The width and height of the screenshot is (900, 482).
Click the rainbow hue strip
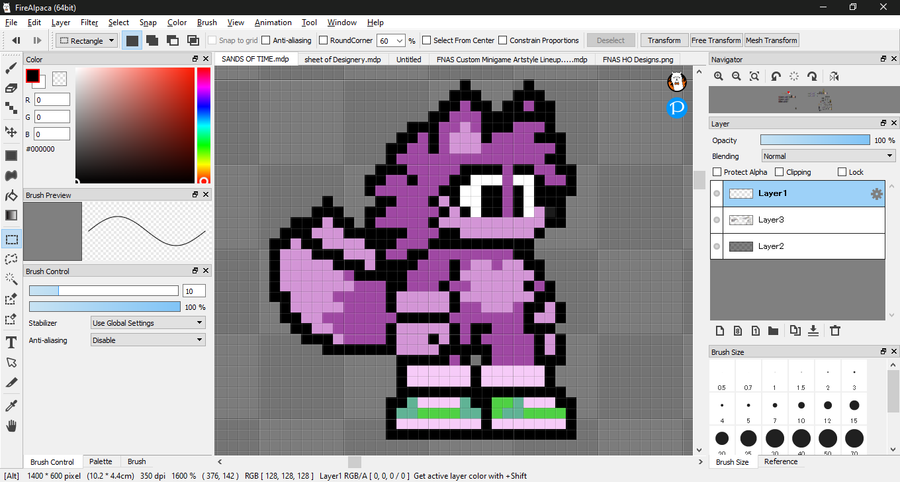coord(204,125)
